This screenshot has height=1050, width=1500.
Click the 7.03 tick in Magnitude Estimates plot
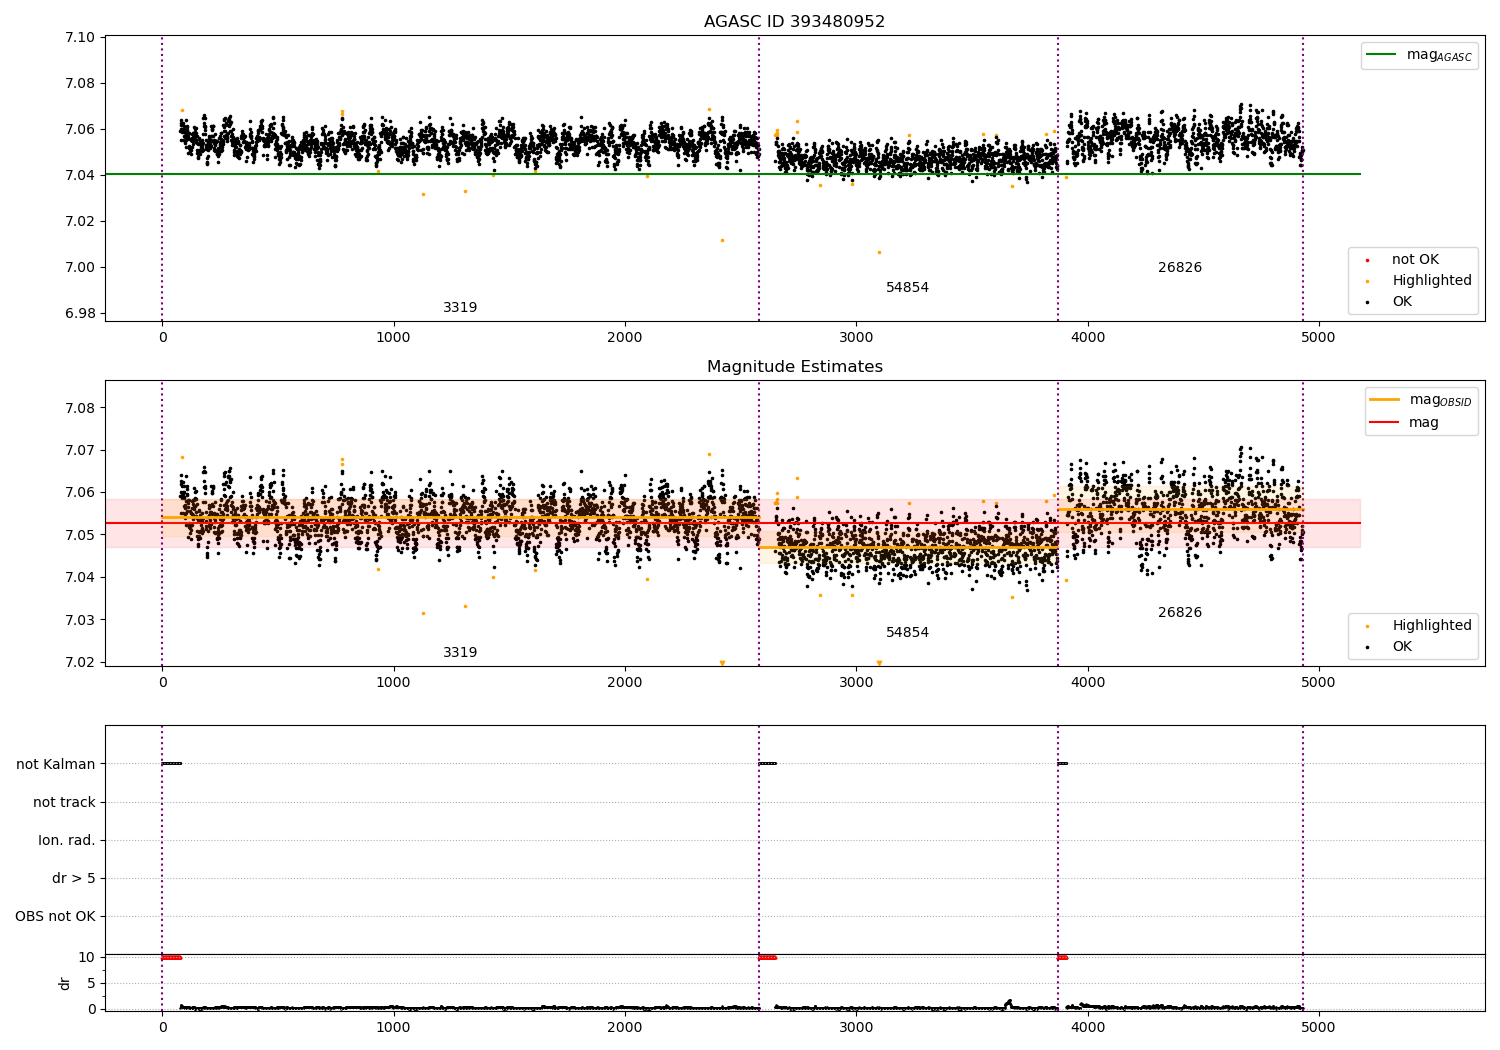pos(80,621)
